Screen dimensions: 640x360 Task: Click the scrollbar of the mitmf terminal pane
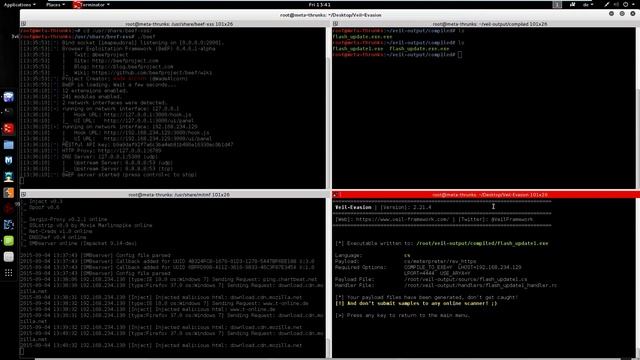[x=328, y=278]
